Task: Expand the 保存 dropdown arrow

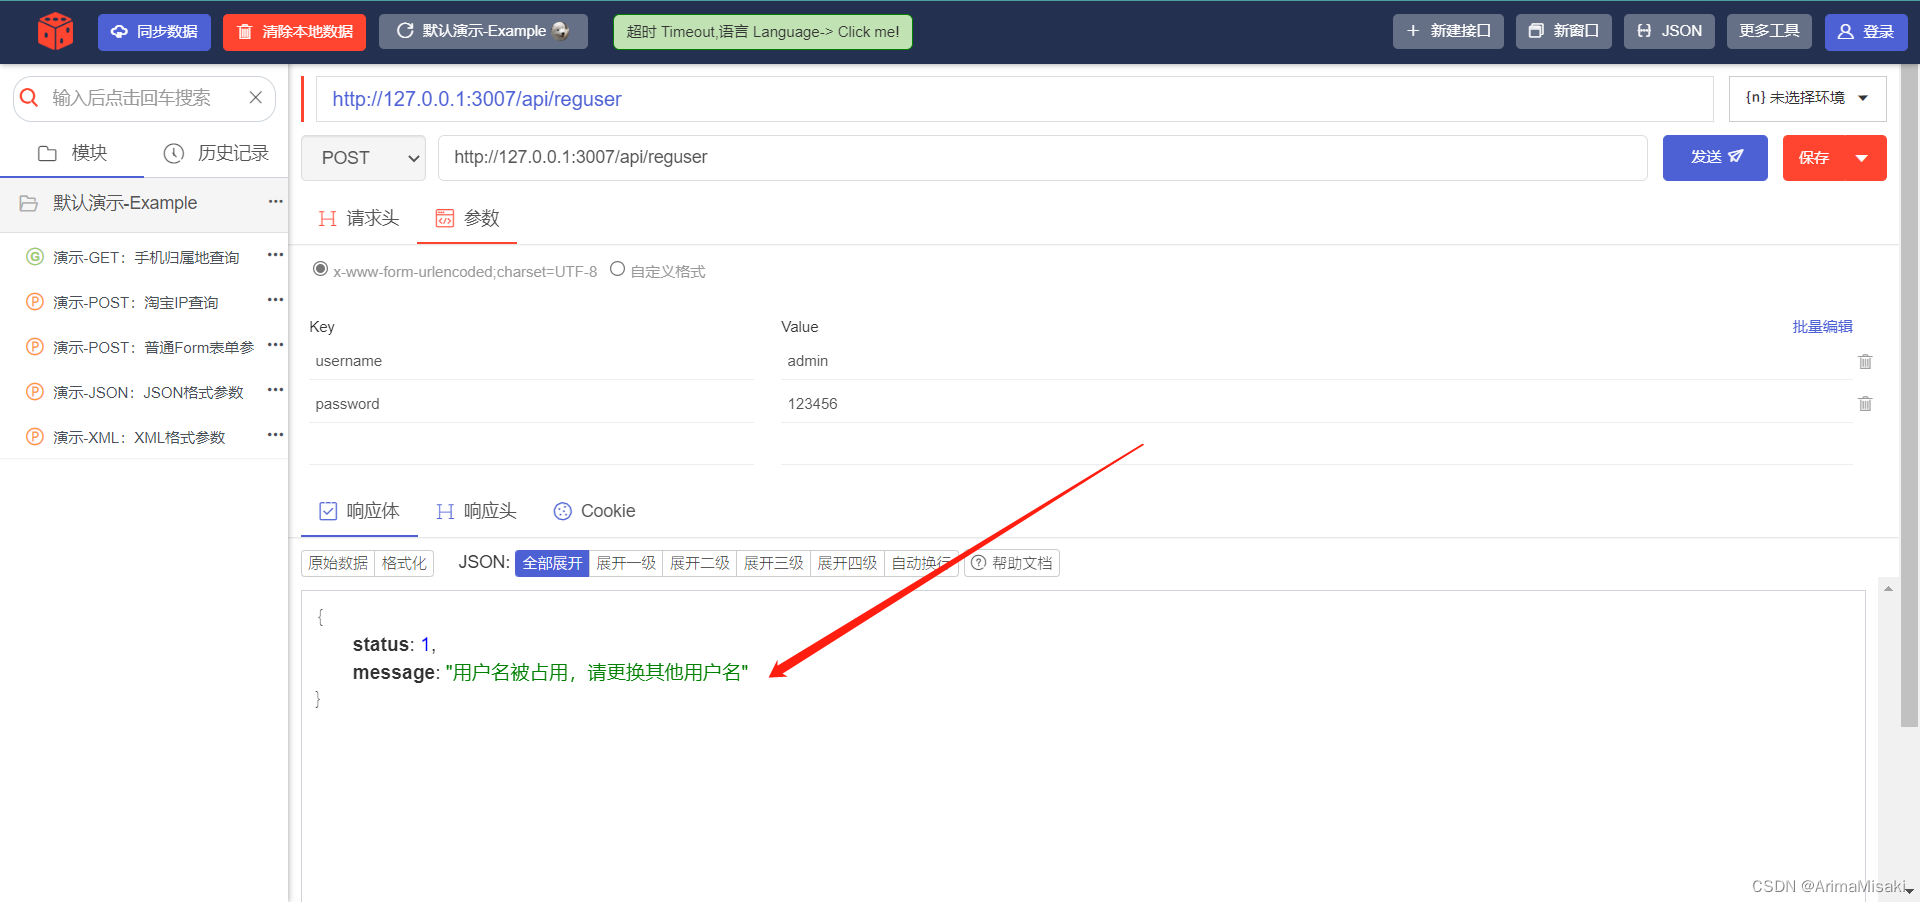Action: coord(1861,158)
